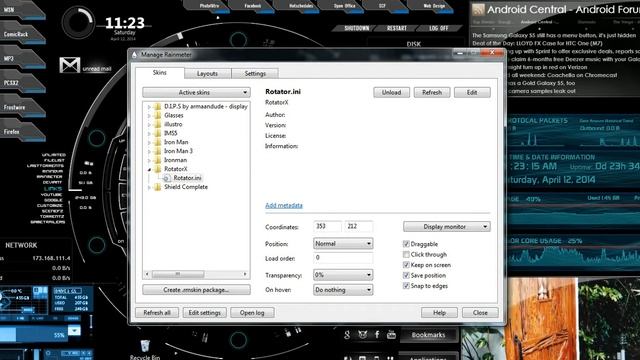Click the Open log button
The height and width of the screenshot is (360, 640).
pyautogui.click(x=252, y=313)
